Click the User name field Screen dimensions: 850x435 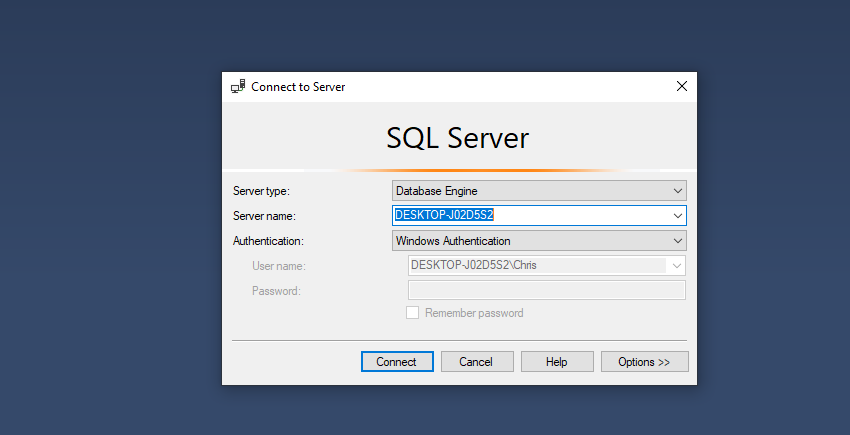coord(537,266)
